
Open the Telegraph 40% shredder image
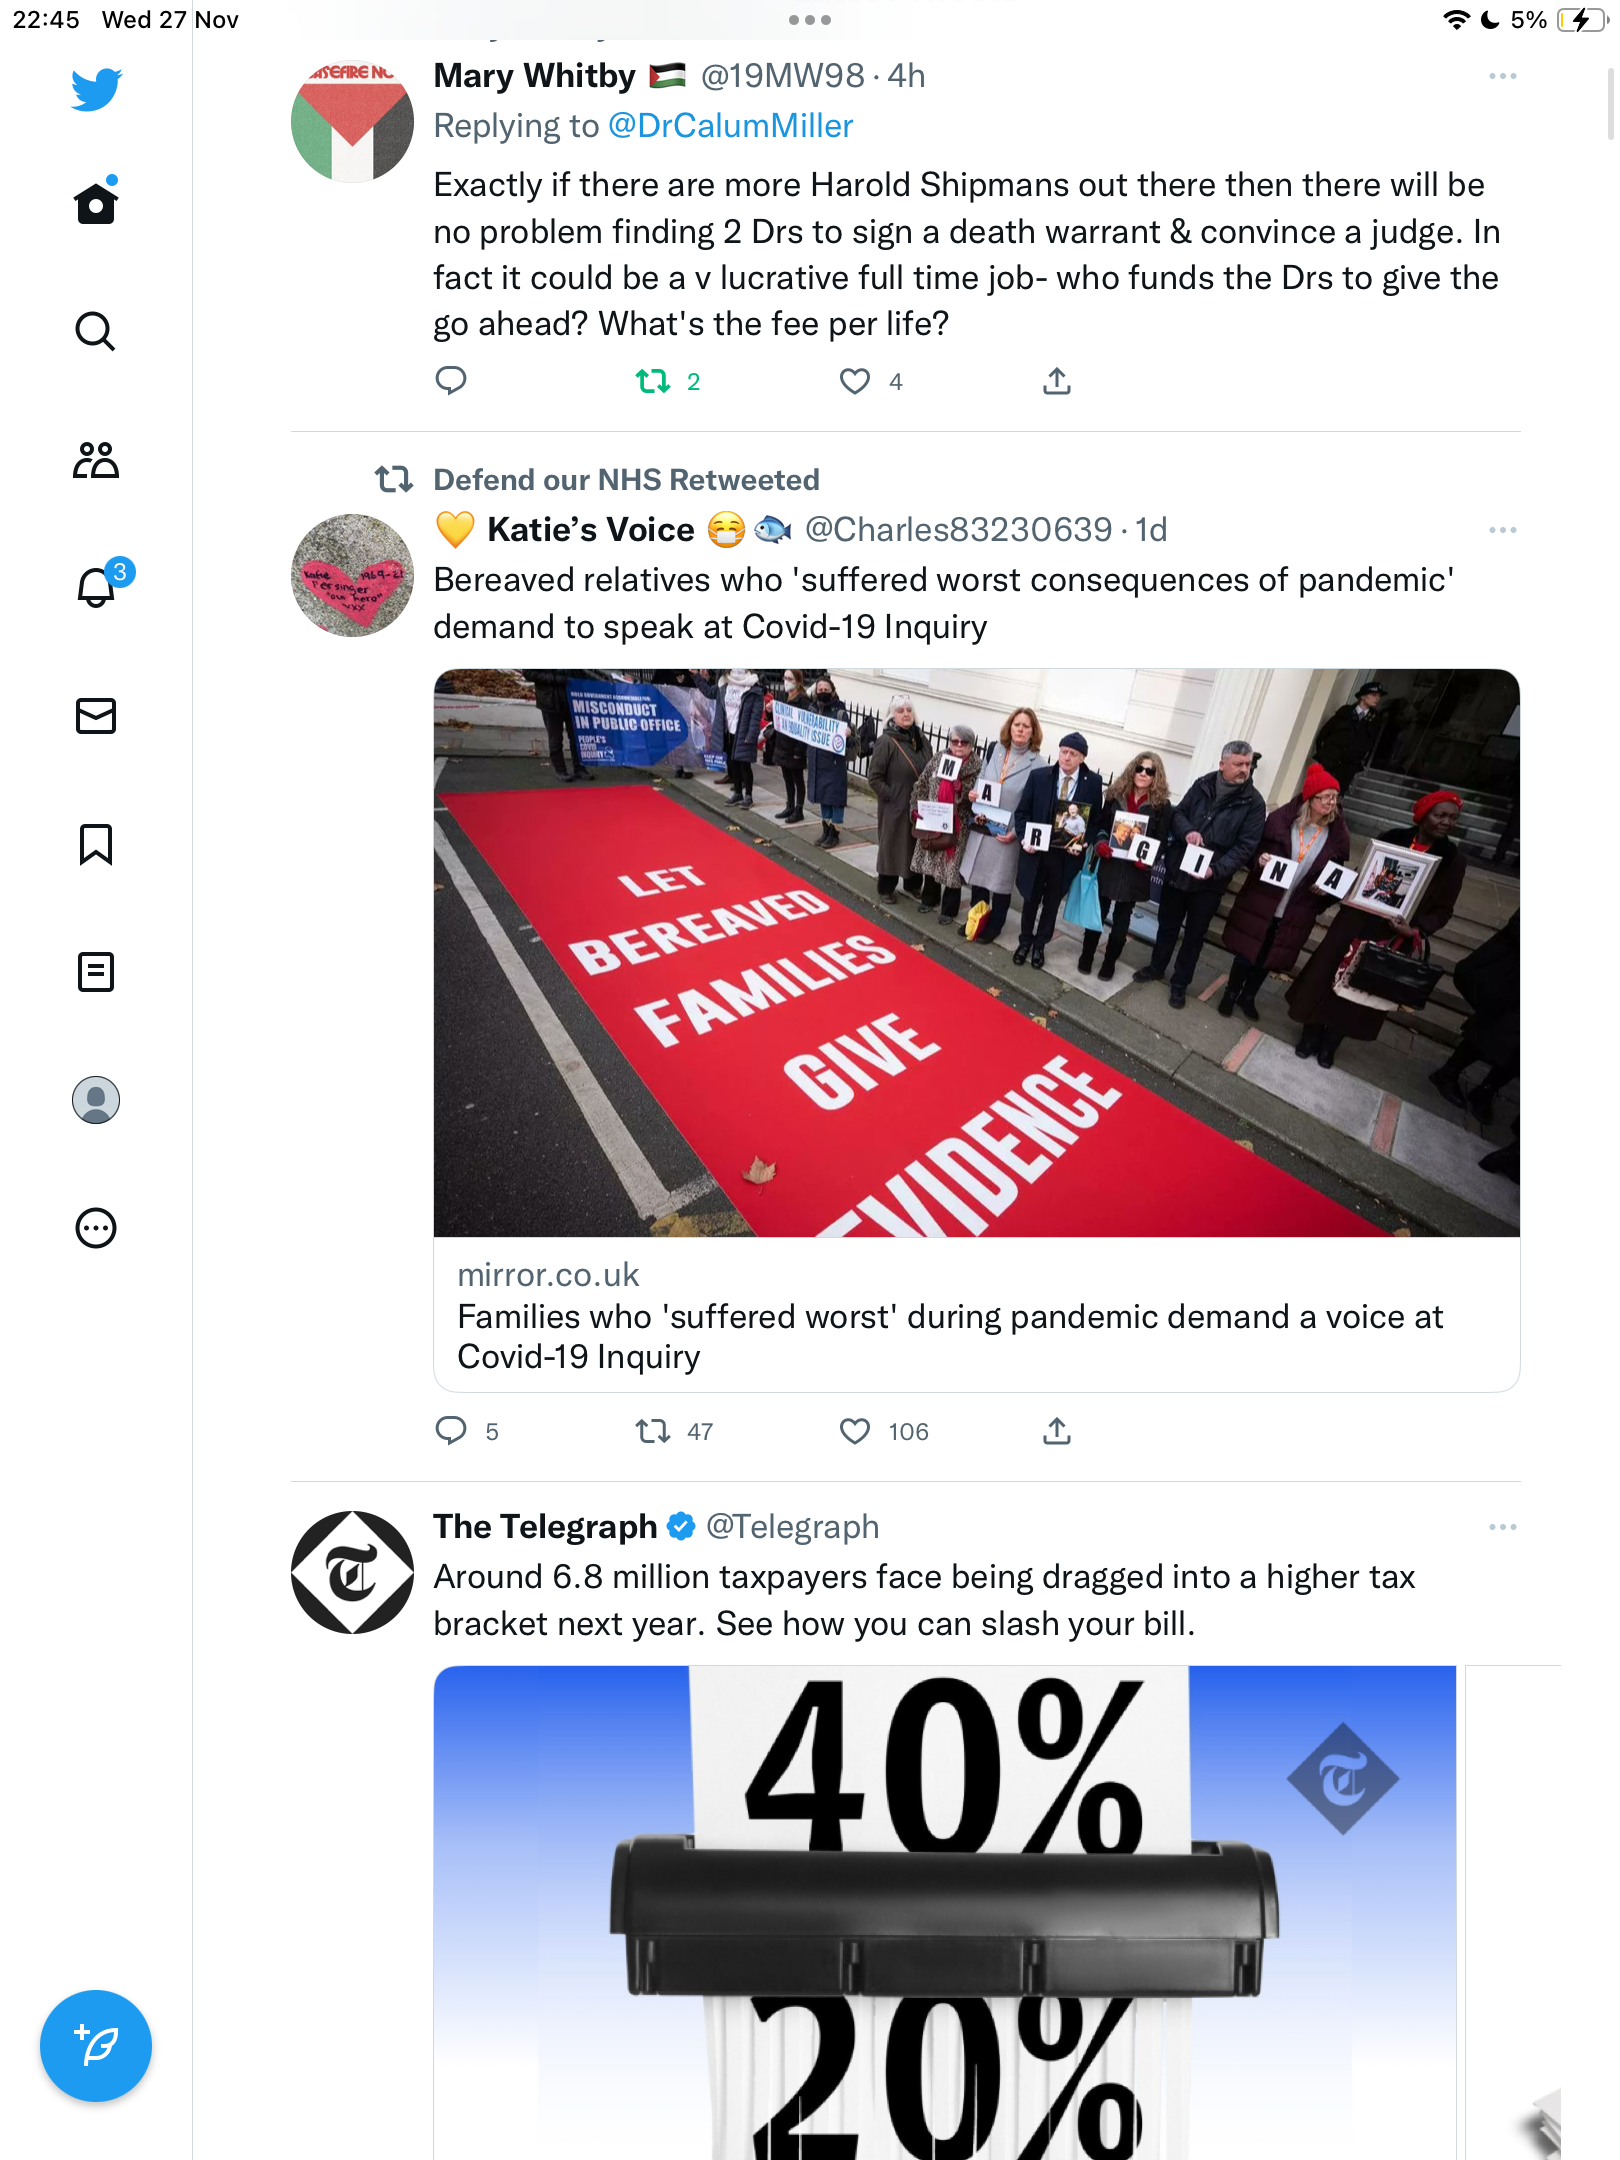coord(944,1912)
